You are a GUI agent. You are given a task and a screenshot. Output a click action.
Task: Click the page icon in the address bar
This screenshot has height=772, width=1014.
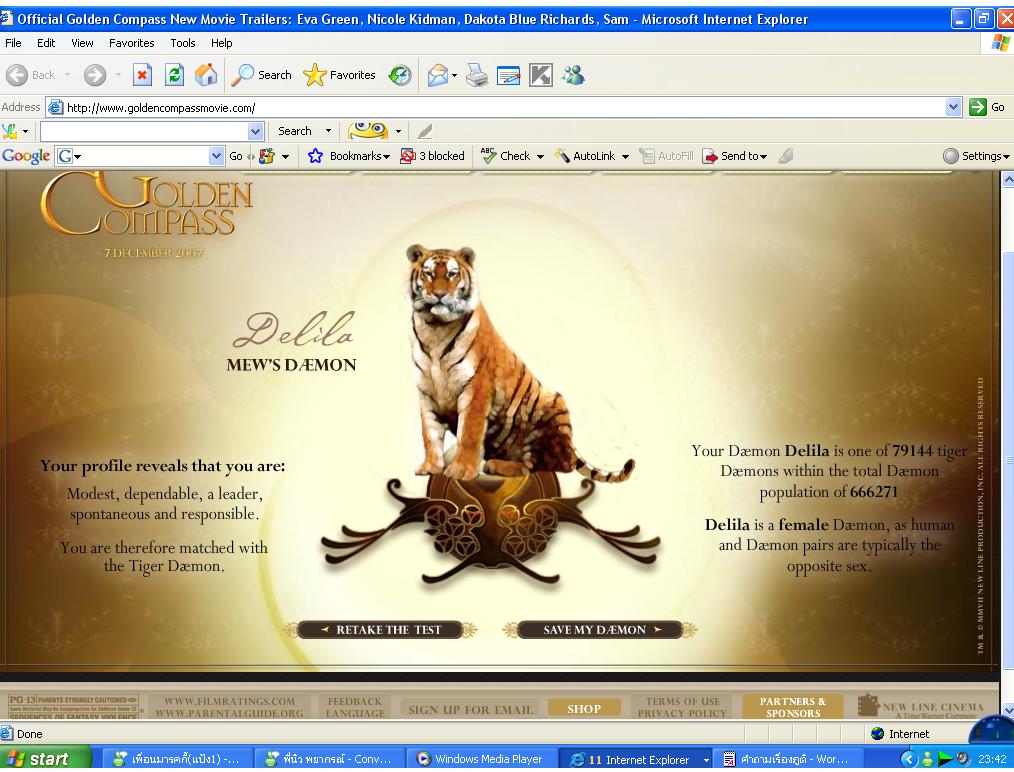56,107
